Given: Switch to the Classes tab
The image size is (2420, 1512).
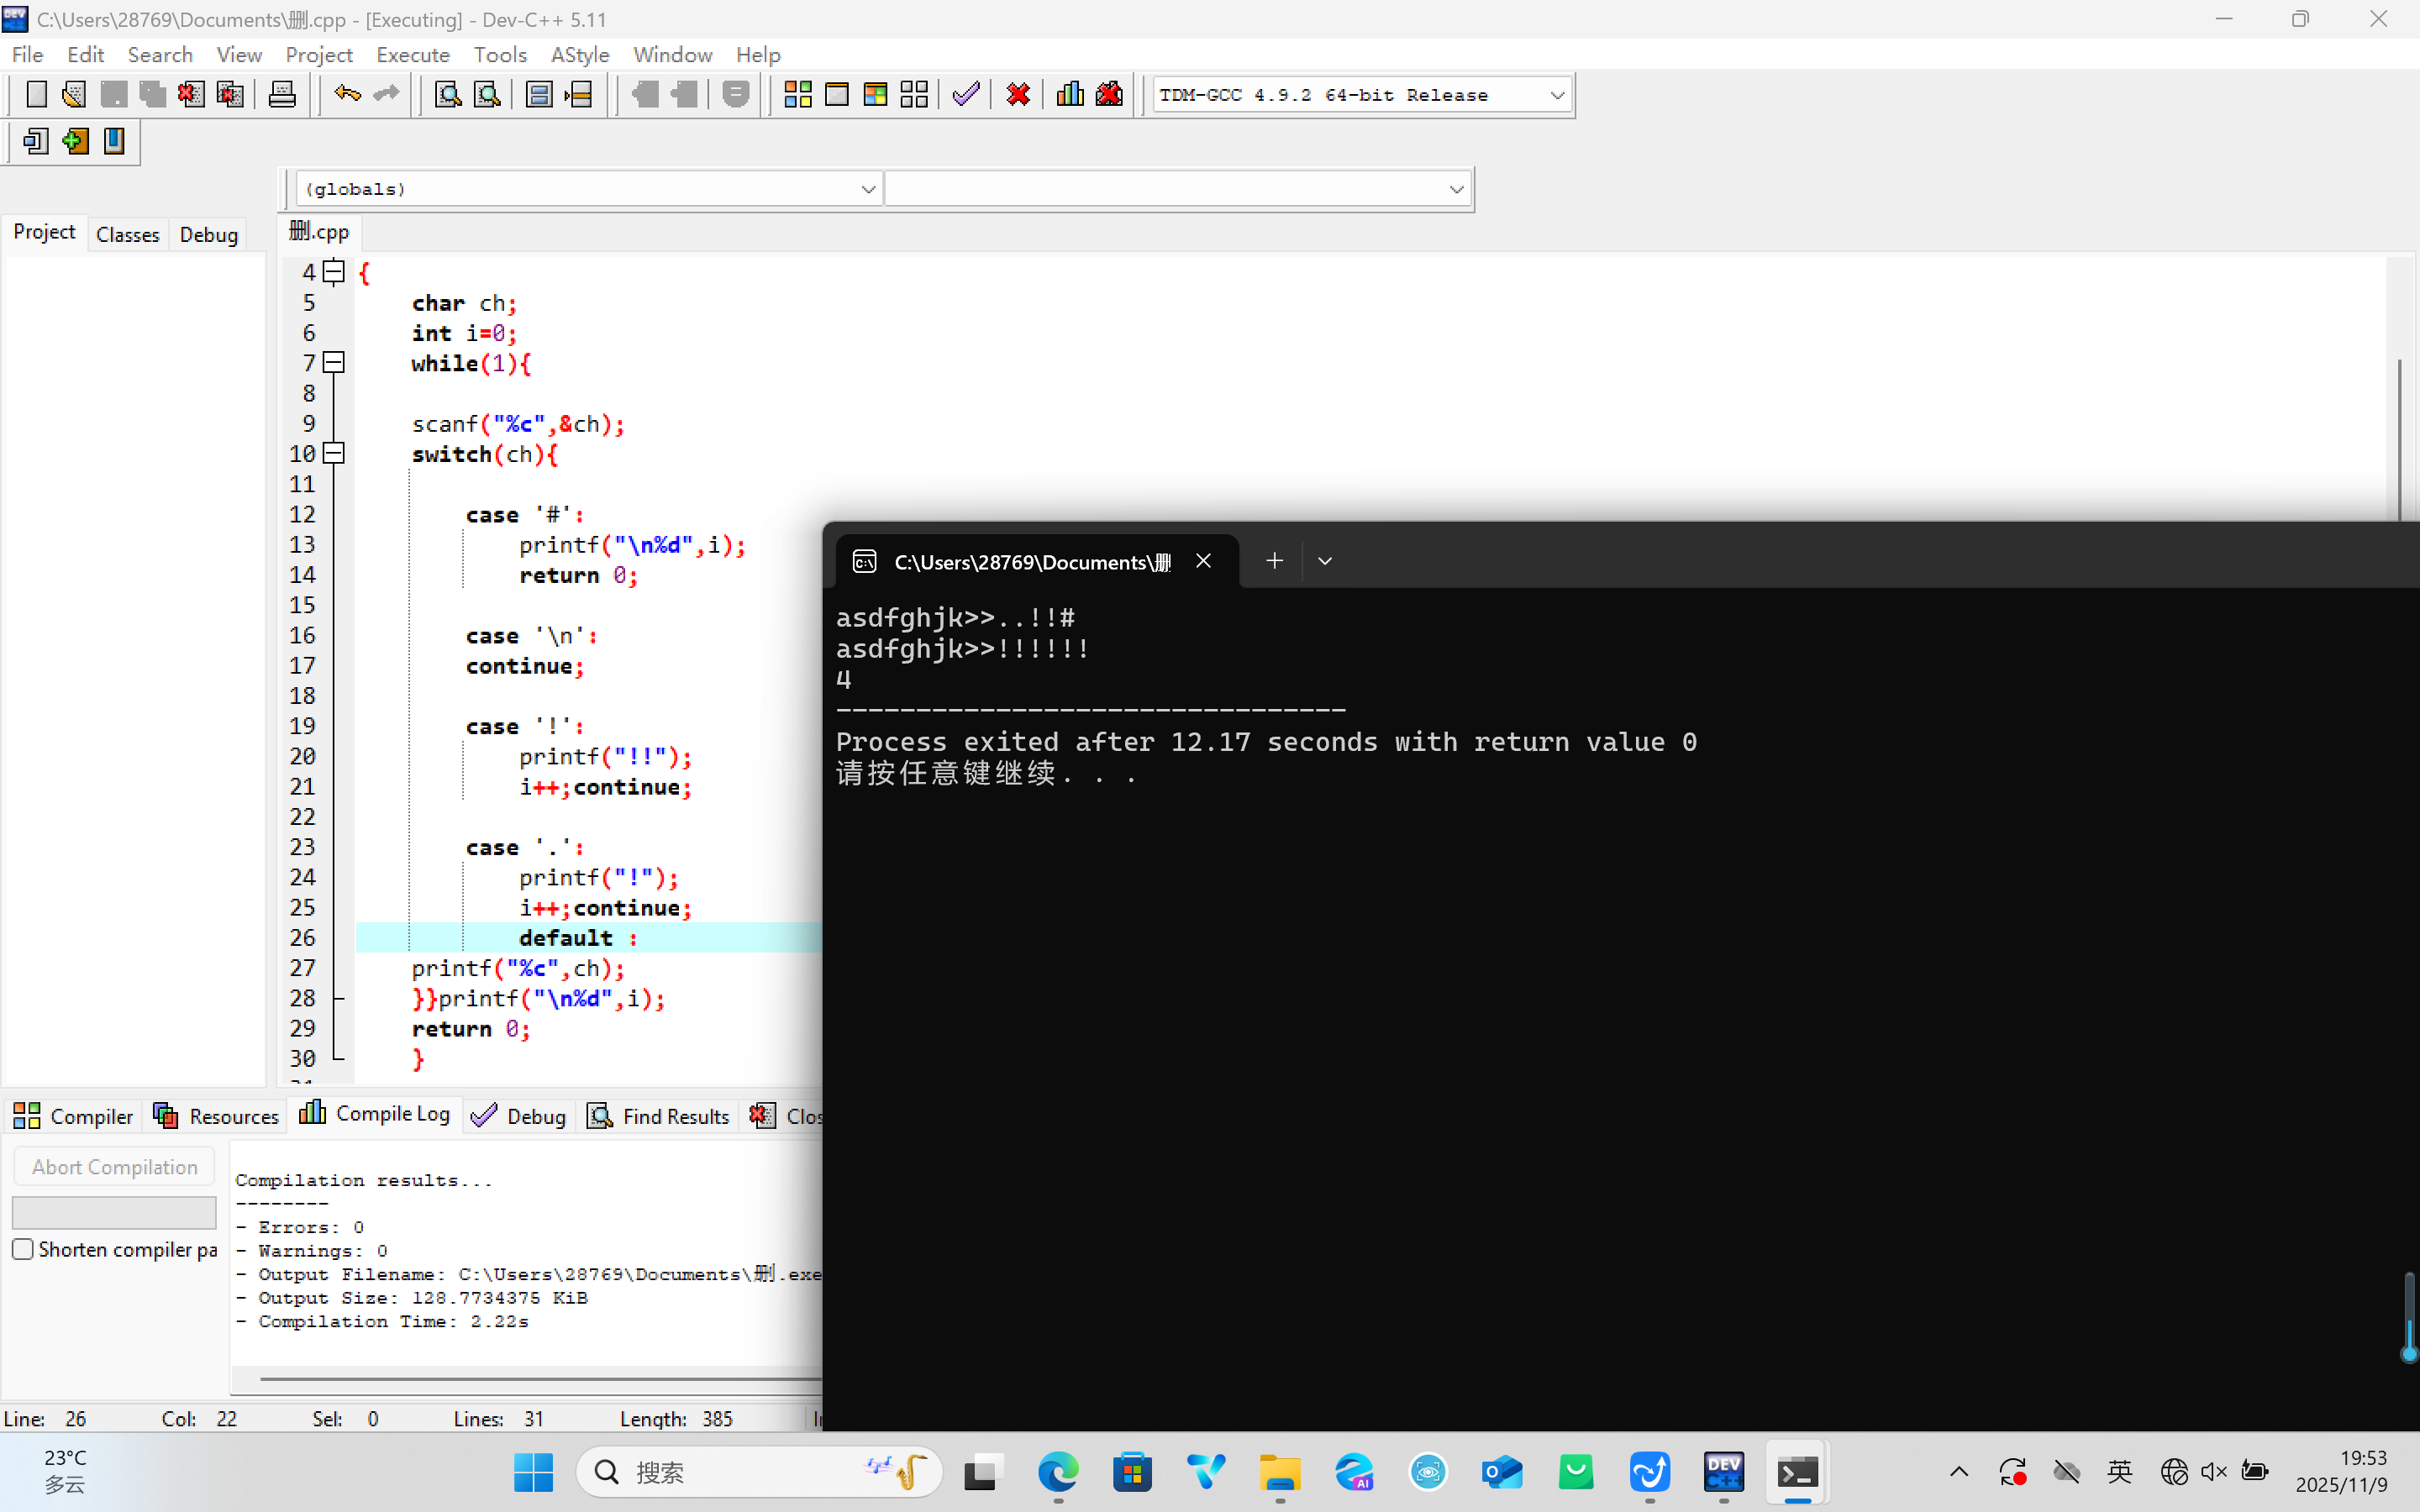Looking at the screenshot, I should pyautogui.click(x=127, y=234).
